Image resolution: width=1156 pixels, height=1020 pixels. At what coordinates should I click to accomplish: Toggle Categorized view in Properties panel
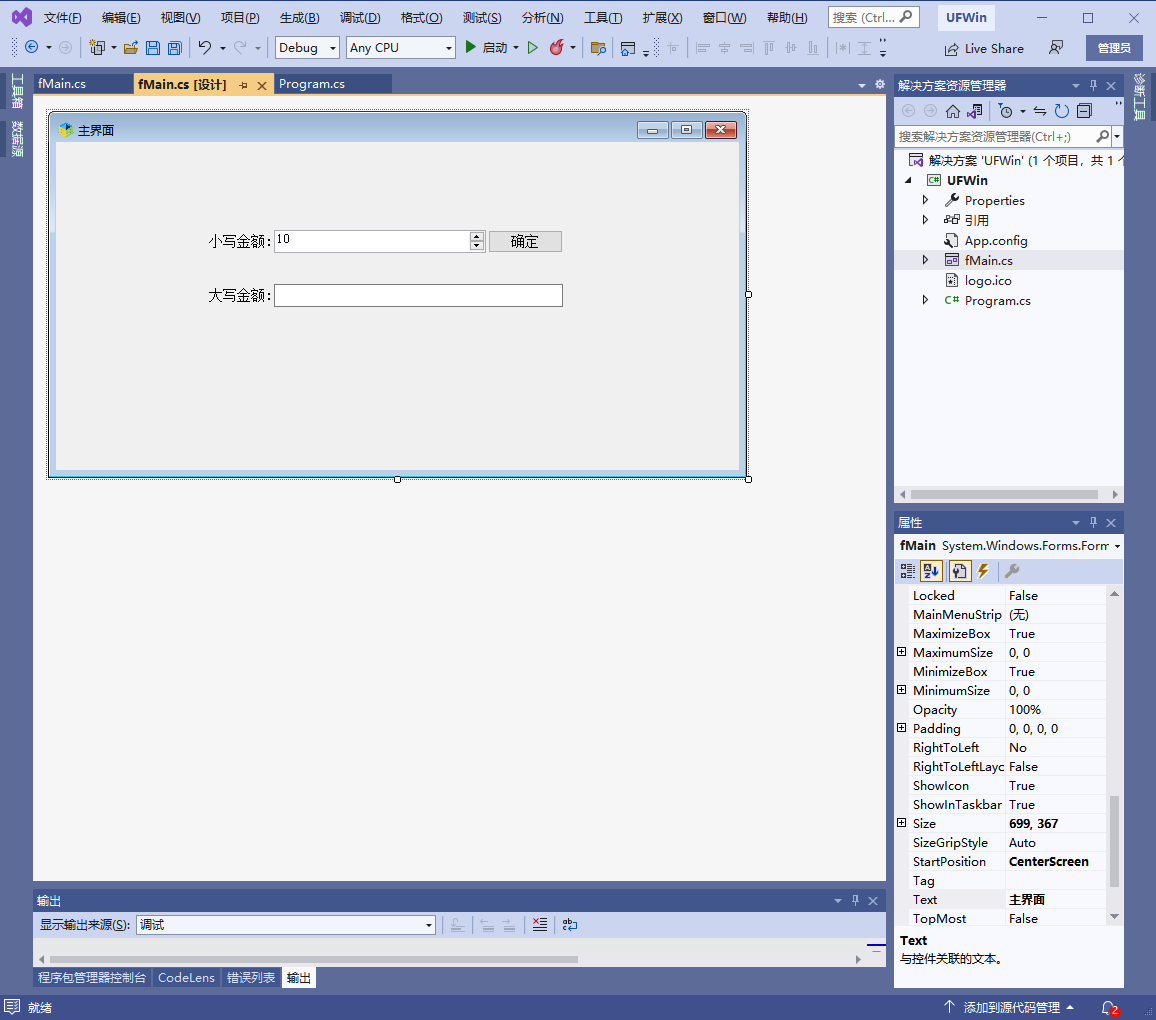pyautogui.click(x=908, y=571)
